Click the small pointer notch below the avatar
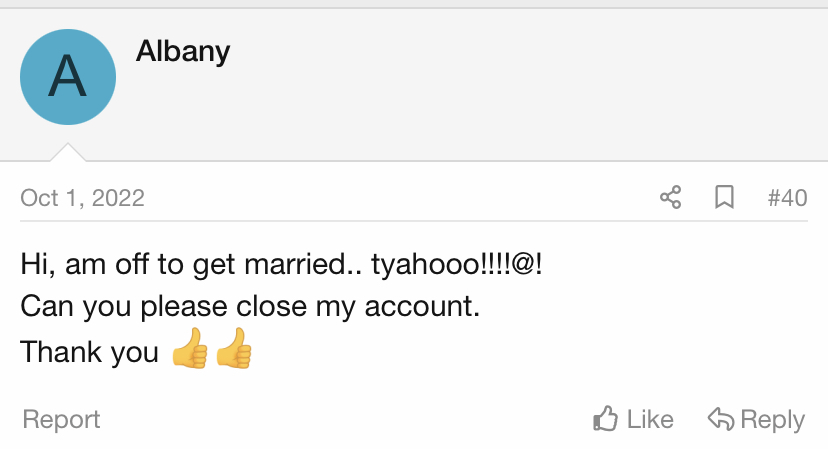 (x=67, y=152)
